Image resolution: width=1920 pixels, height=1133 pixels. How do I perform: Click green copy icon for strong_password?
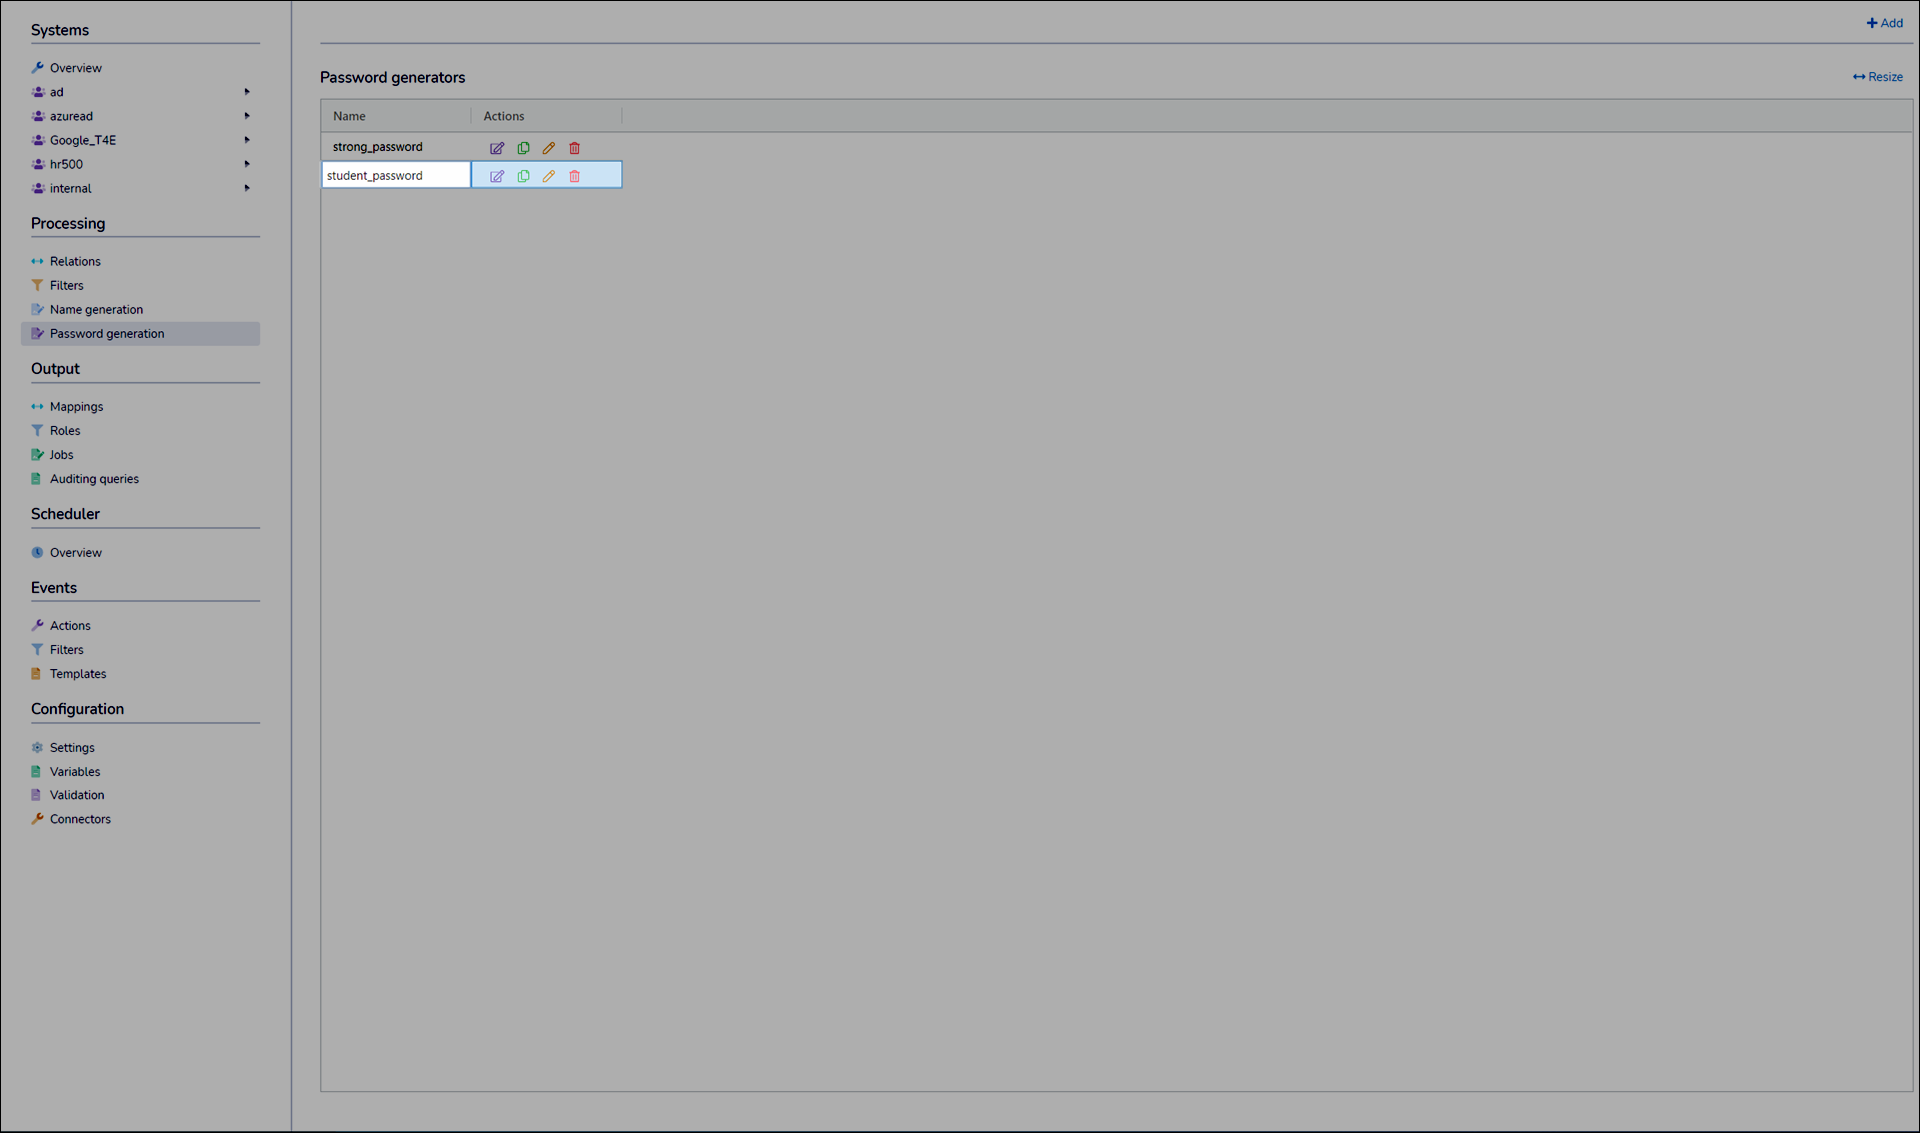click(x=523, y=148)
